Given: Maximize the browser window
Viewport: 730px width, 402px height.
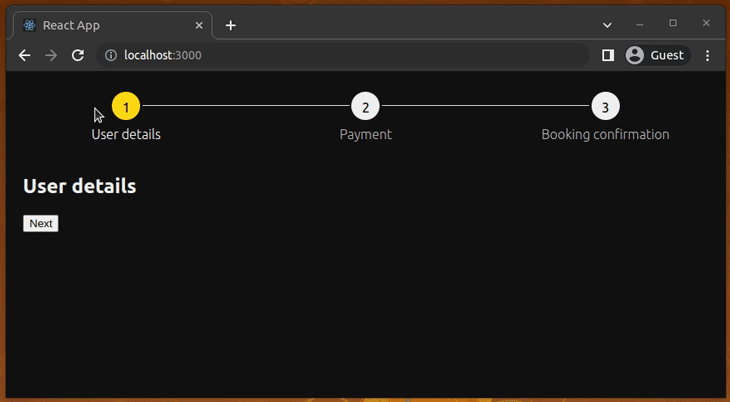Looking at the screenshot, I should [673, 23].
